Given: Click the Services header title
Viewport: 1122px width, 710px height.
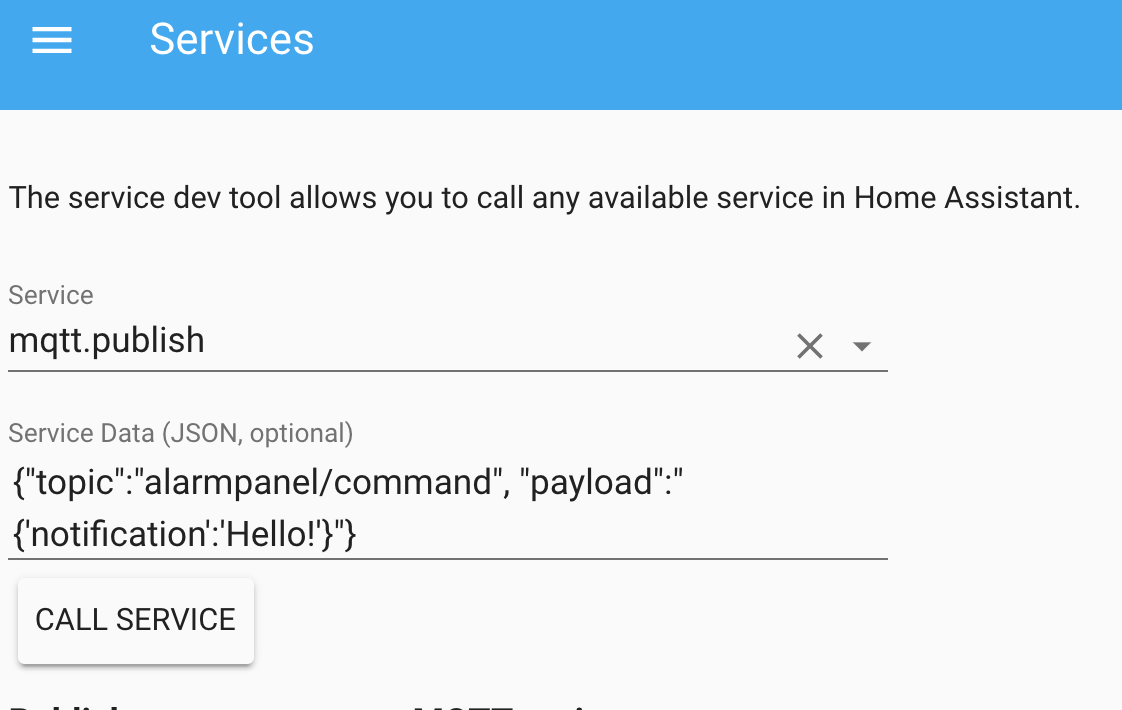Looking at the screenshot, I should tap(232, 40).
